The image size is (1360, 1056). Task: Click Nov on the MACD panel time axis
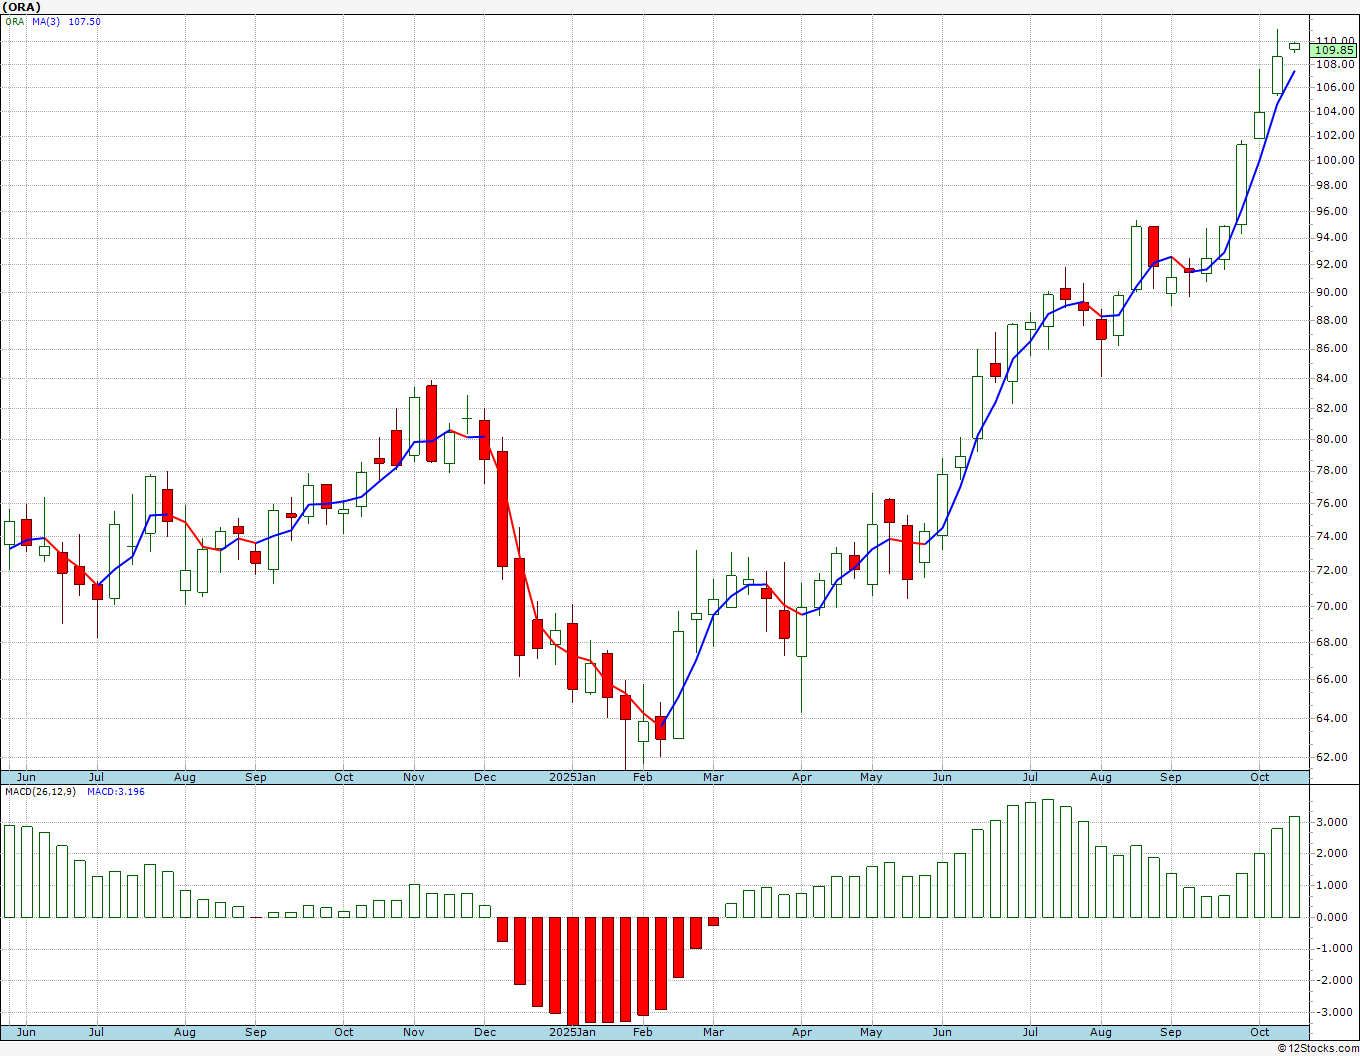pos(414,1032)
